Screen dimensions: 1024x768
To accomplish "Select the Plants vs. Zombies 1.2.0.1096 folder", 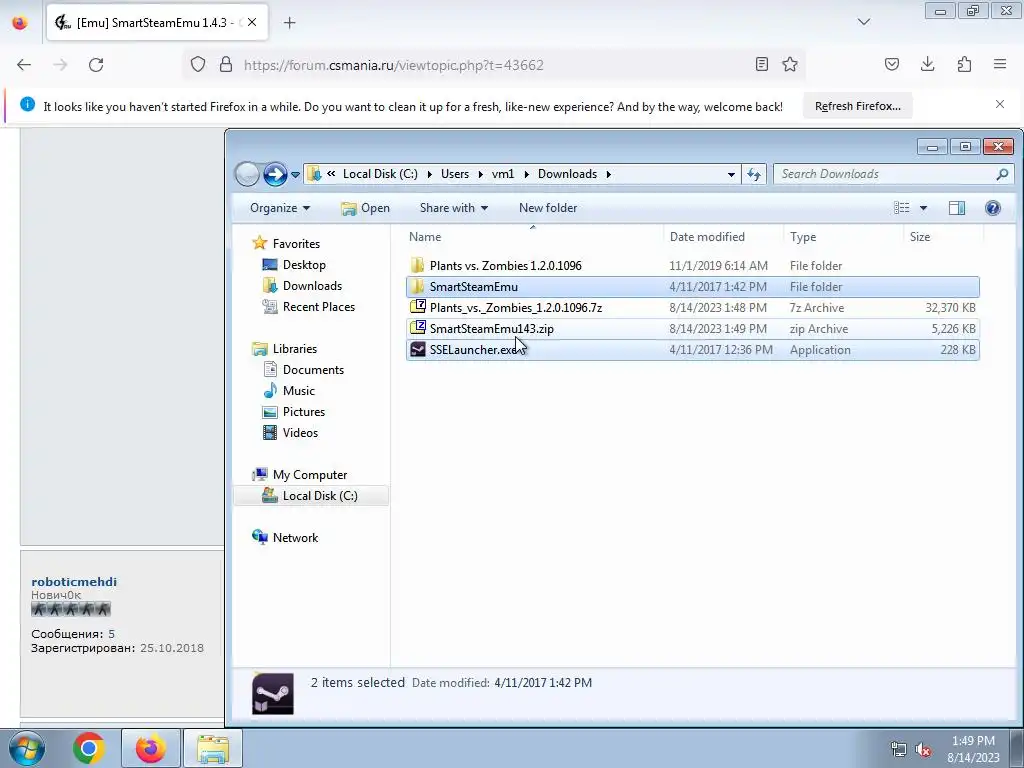I will click(x=692, y=266).
